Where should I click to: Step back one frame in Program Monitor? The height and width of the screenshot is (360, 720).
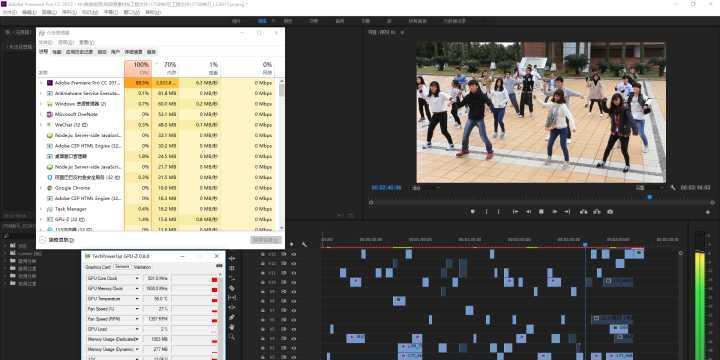point(529,212)
